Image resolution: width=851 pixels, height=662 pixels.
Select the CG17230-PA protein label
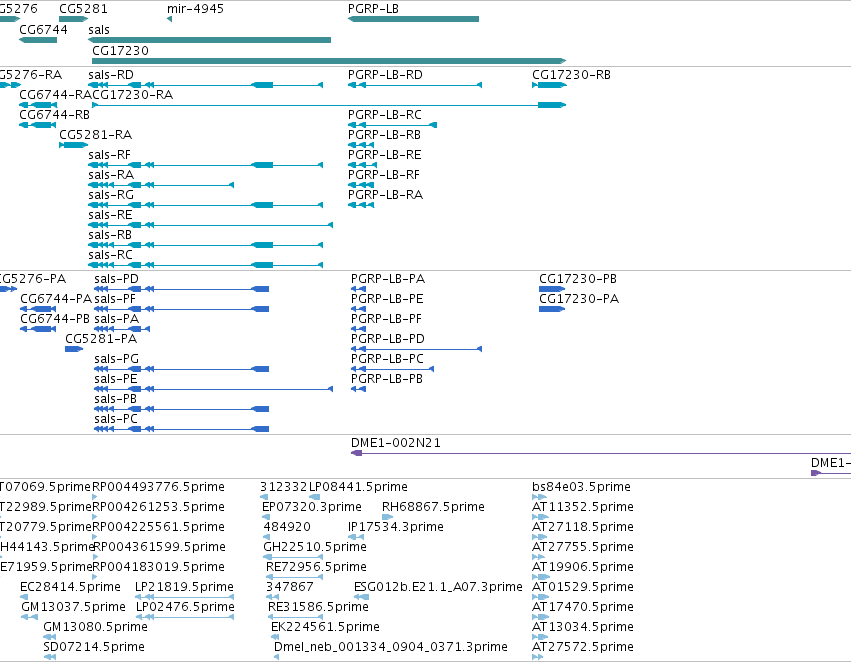(x=579, y=298)
